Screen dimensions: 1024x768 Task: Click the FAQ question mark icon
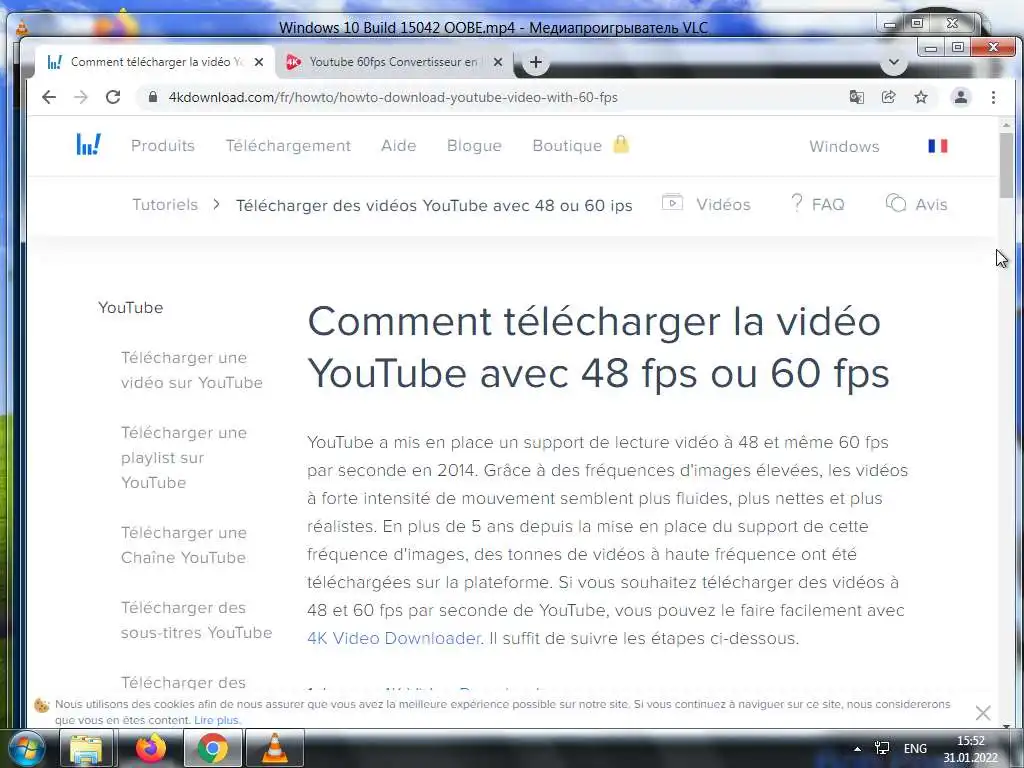796,202
